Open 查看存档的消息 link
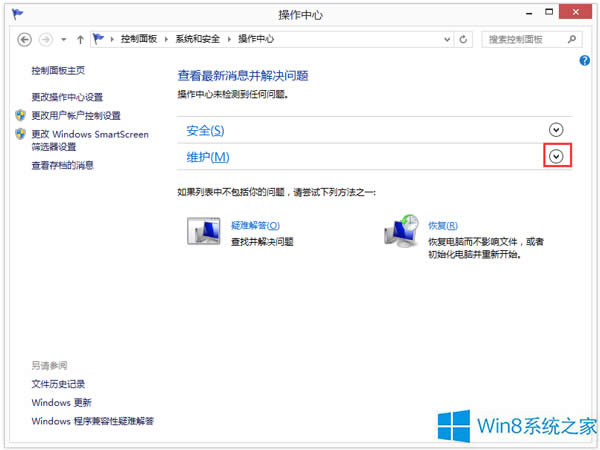The image size is (600, 450). [62, 165]
